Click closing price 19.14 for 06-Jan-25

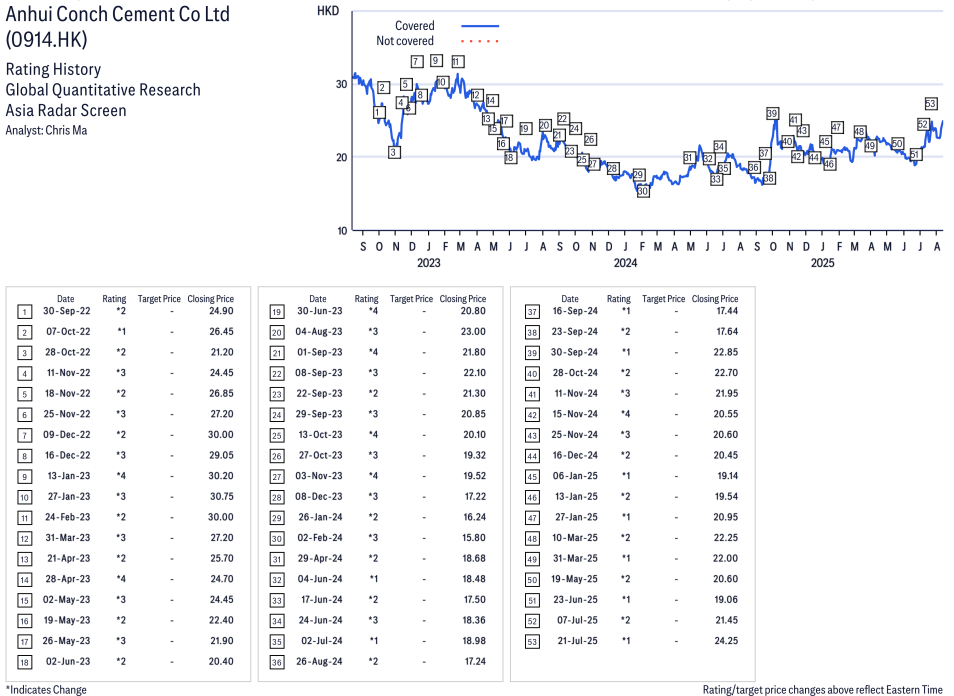(728, 476)
